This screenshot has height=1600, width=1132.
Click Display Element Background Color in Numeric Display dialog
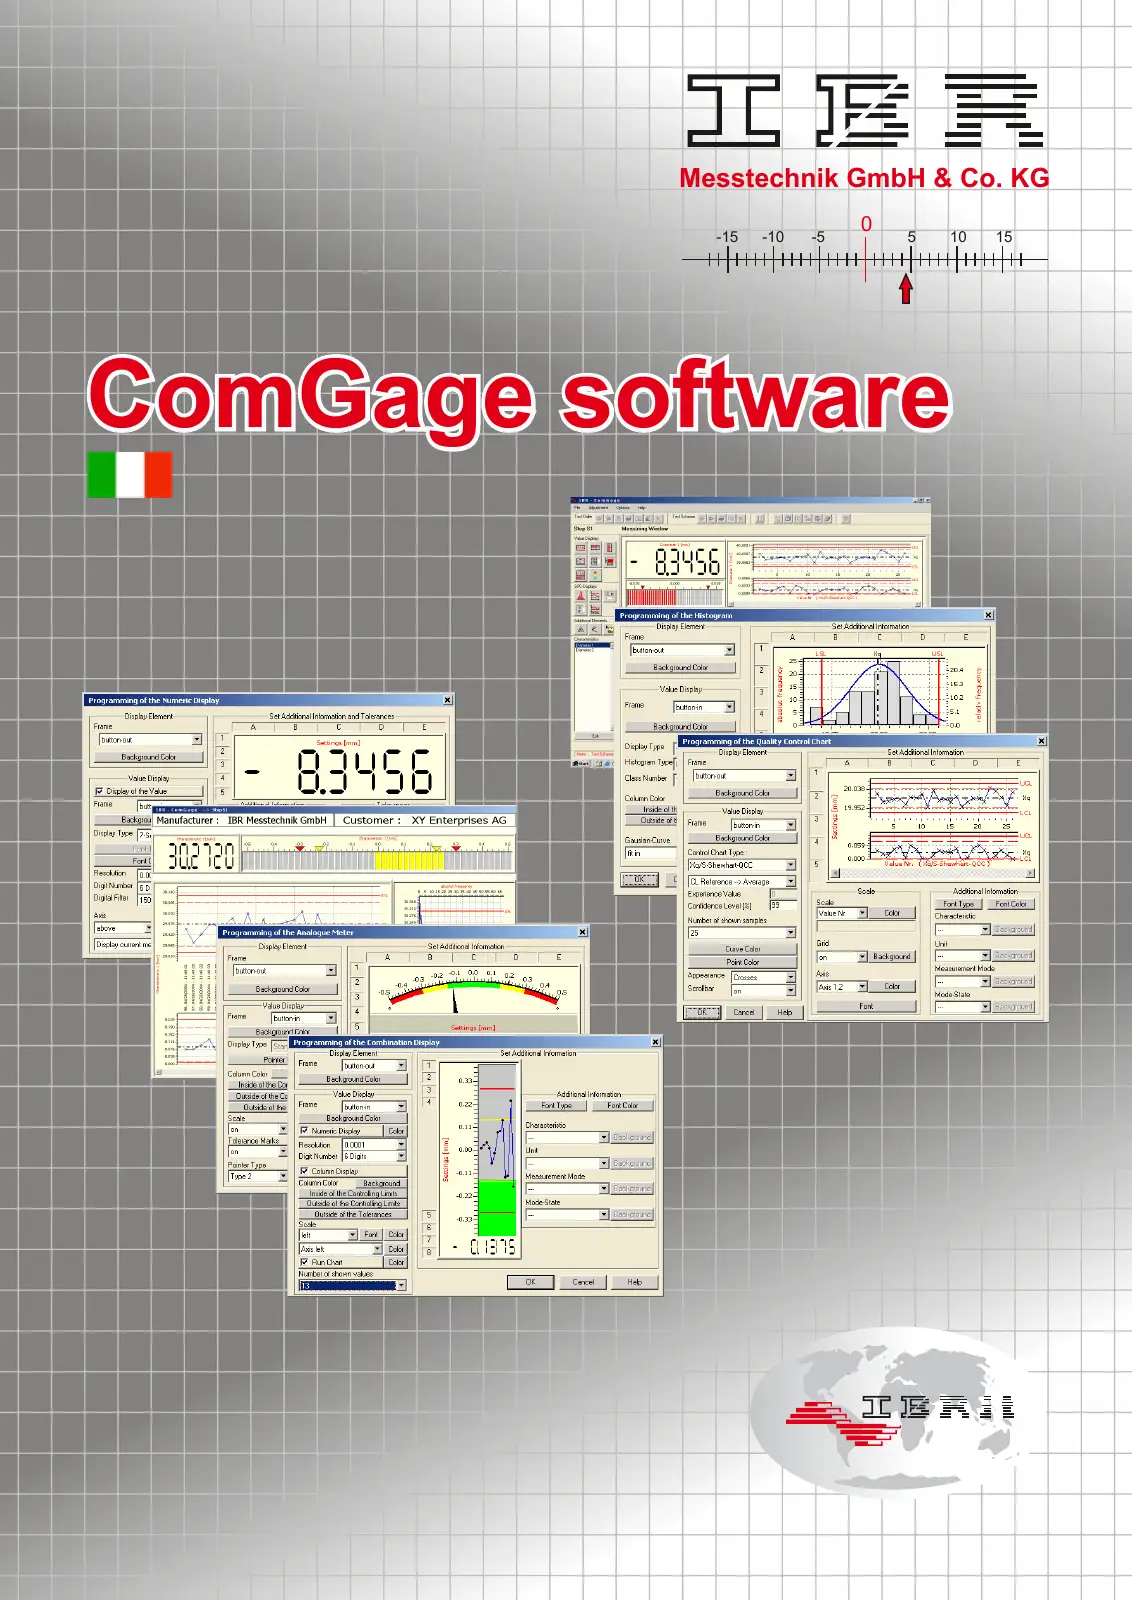click(148, 757)
